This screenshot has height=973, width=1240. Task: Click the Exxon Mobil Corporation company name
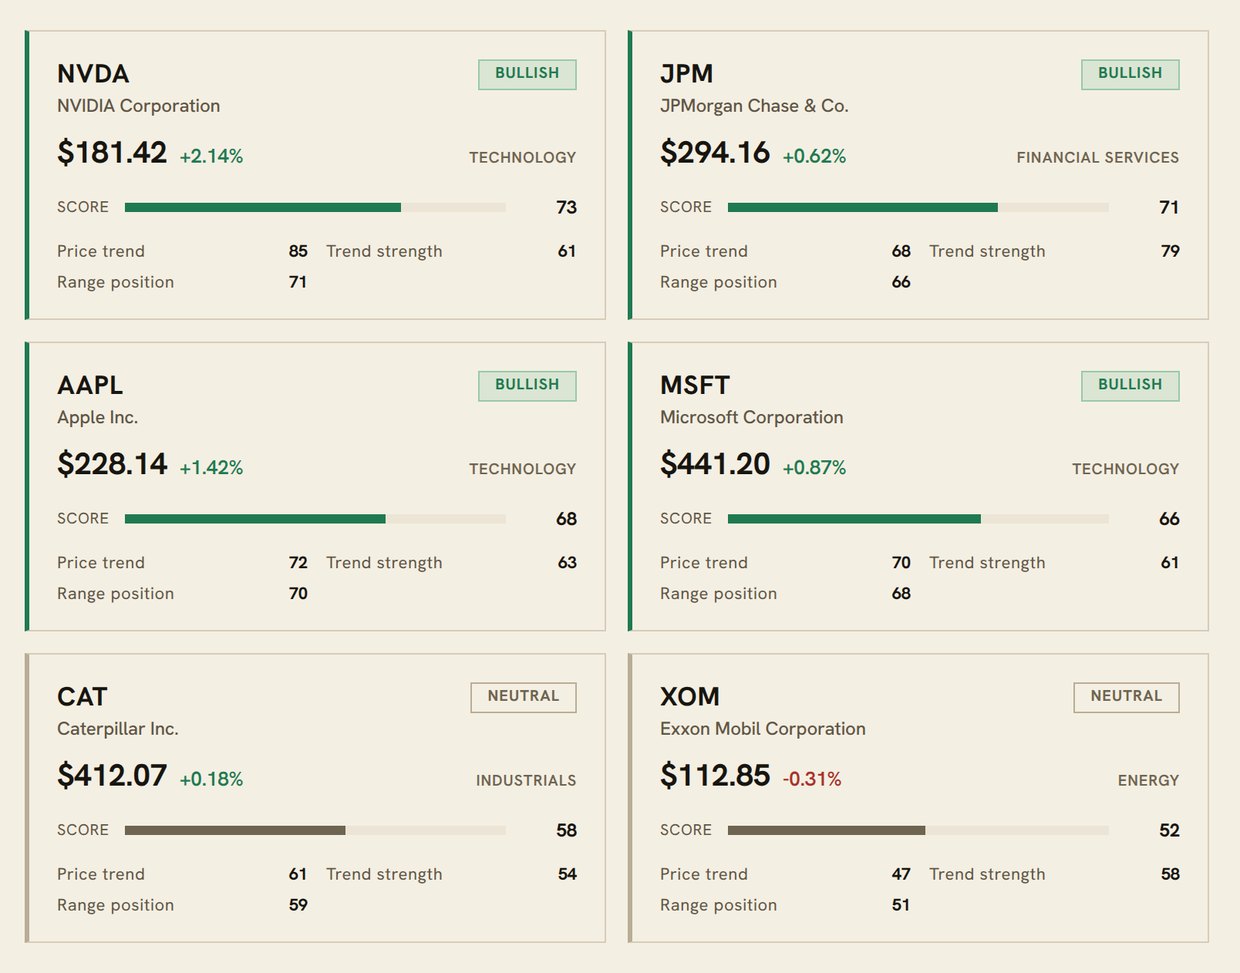[x=763, y=729]
